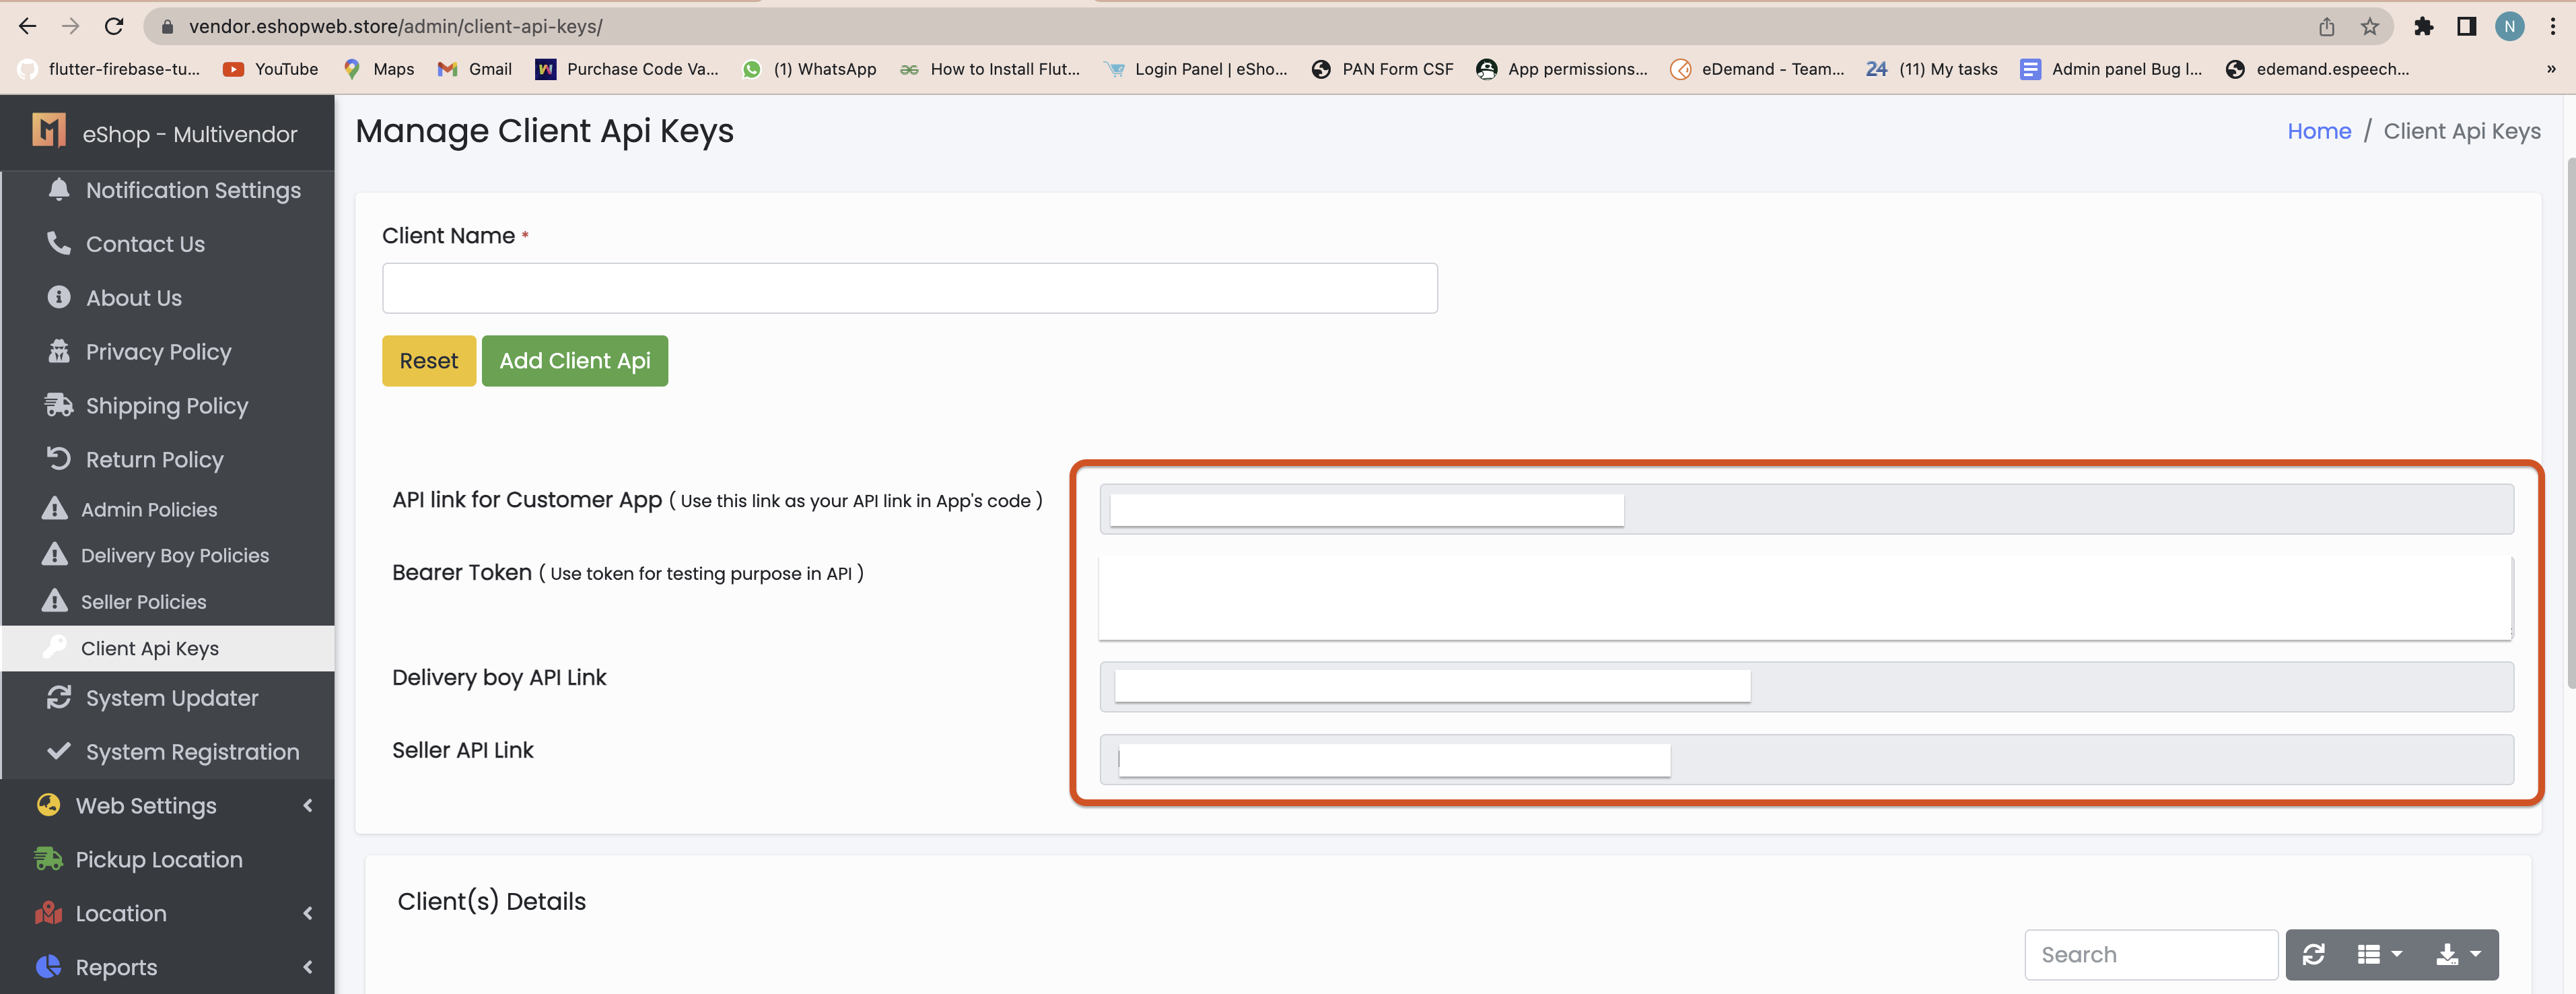This screenshot has width=2576, height=994.
Task: Focus the Client Name input field
Action: click(x=909, y=288)
